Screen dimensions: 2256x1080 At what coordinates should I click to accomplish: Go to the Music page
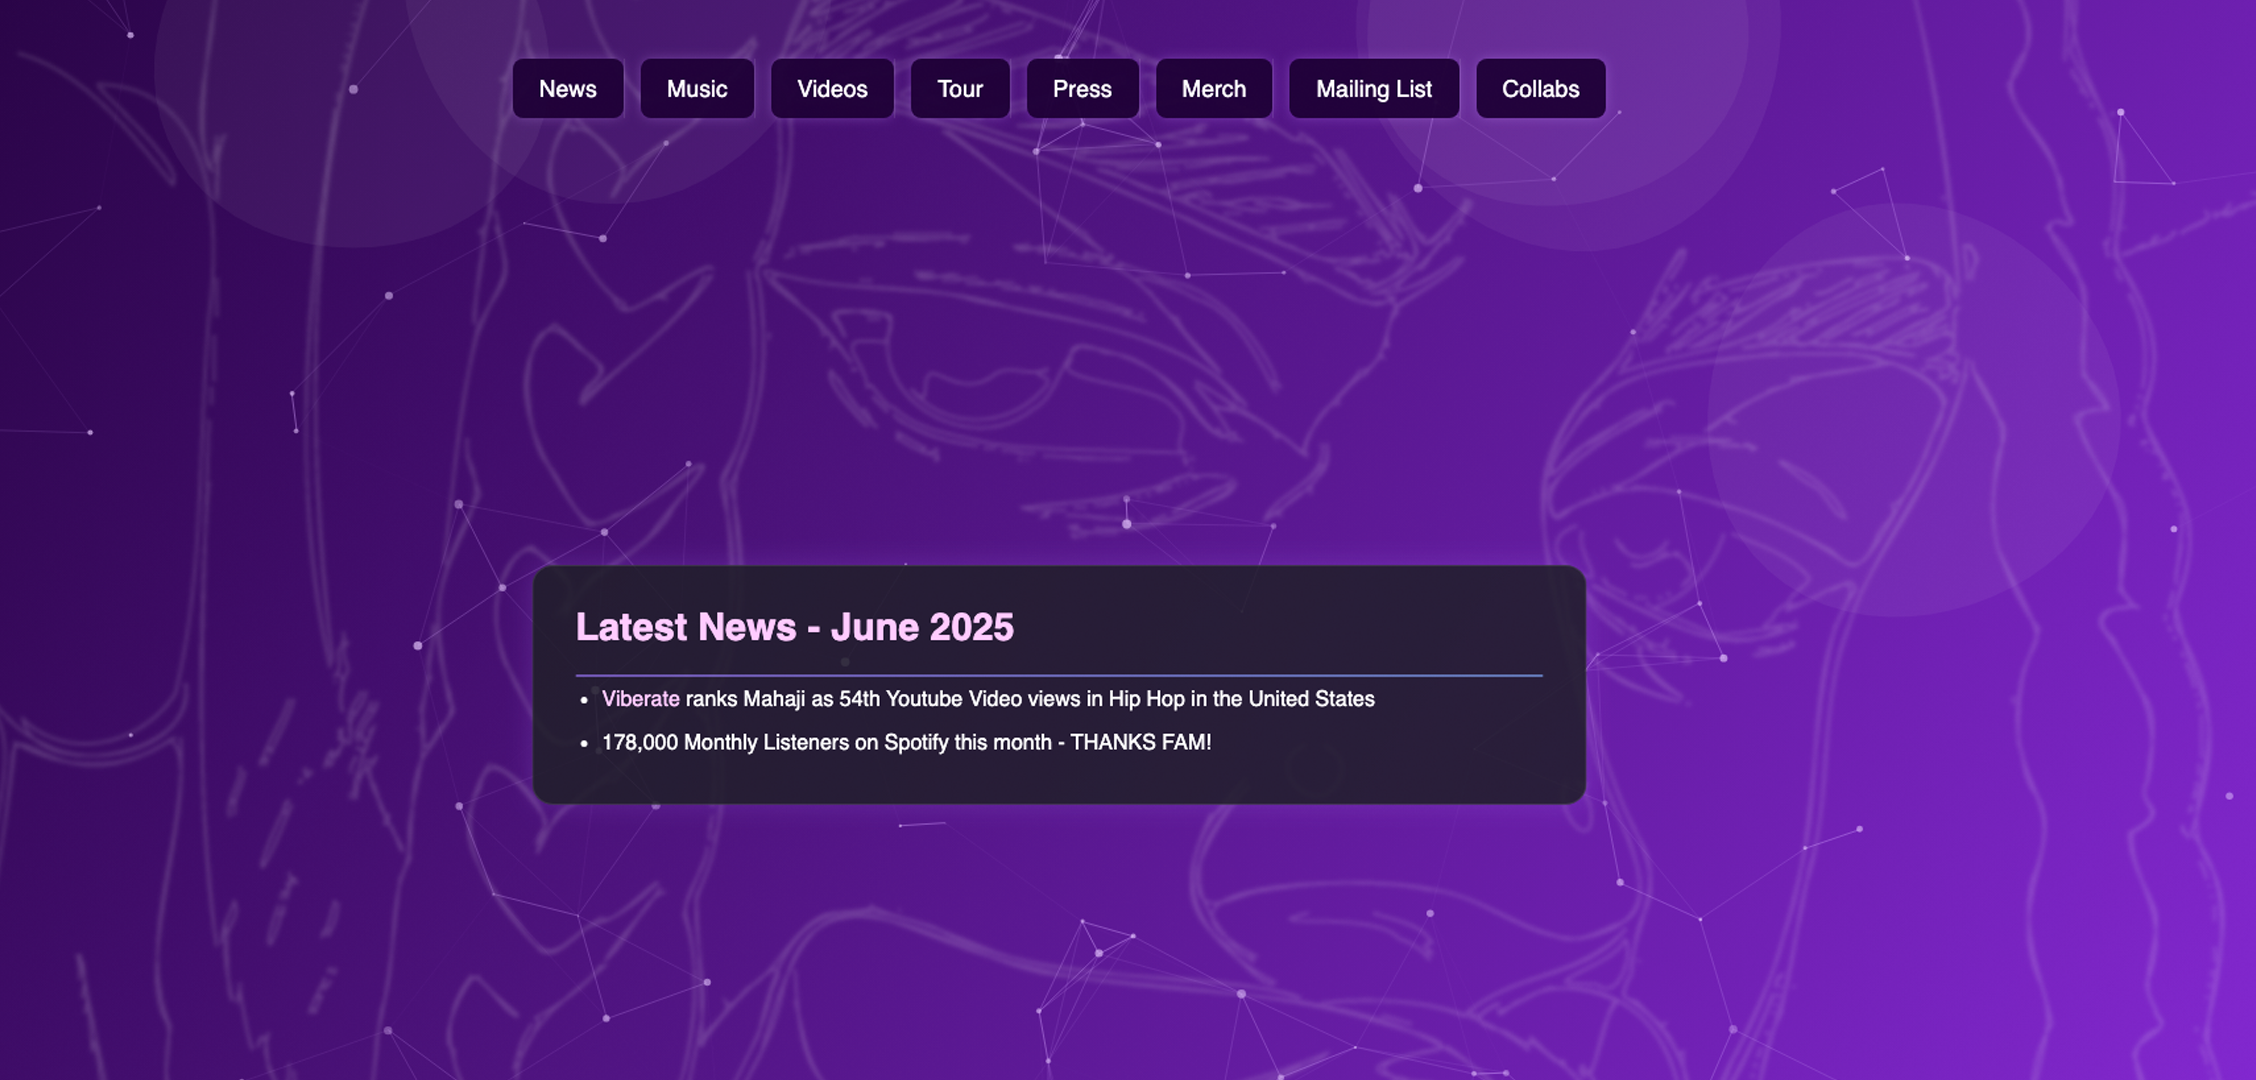click(x=697, y=89)
